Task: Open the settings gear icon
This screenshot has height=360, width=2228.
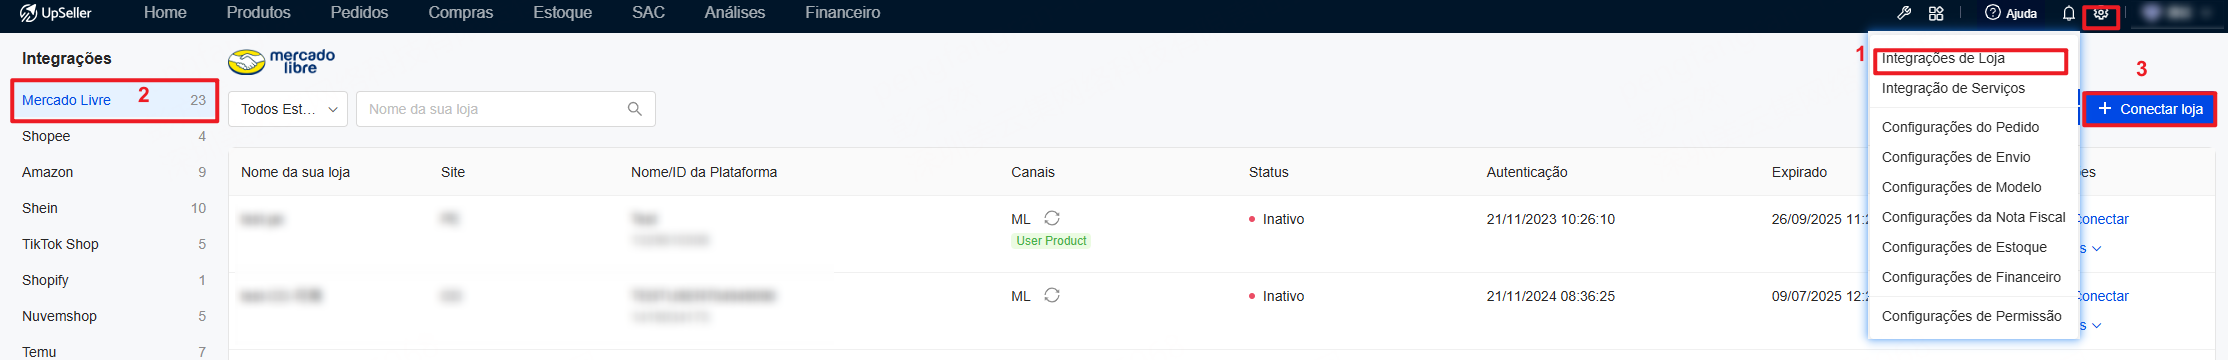Action: click(2101, 13)
